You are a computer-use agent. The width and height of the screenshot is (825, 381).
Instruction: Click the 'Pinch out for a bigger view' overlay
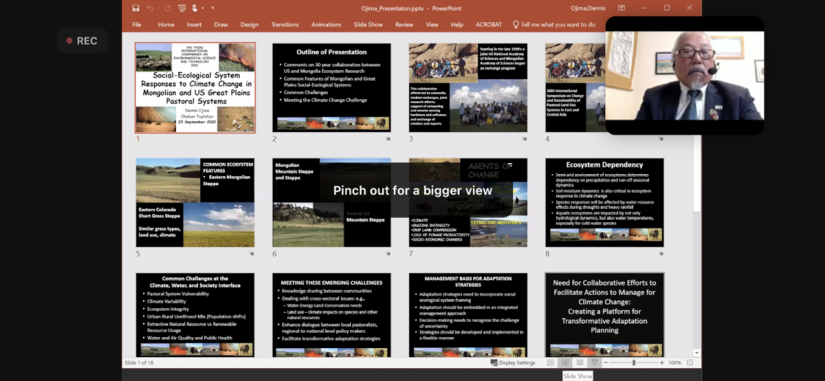coord(412,190)
